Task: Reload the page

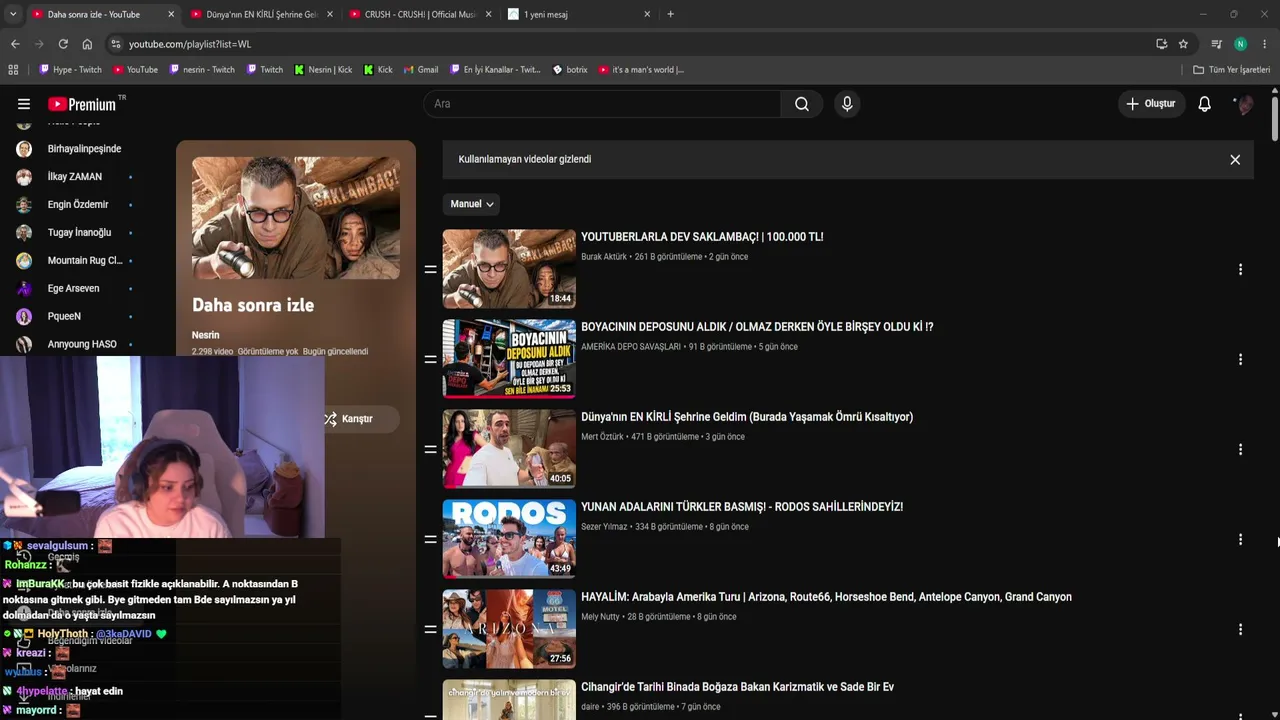Action: [63, 44]
